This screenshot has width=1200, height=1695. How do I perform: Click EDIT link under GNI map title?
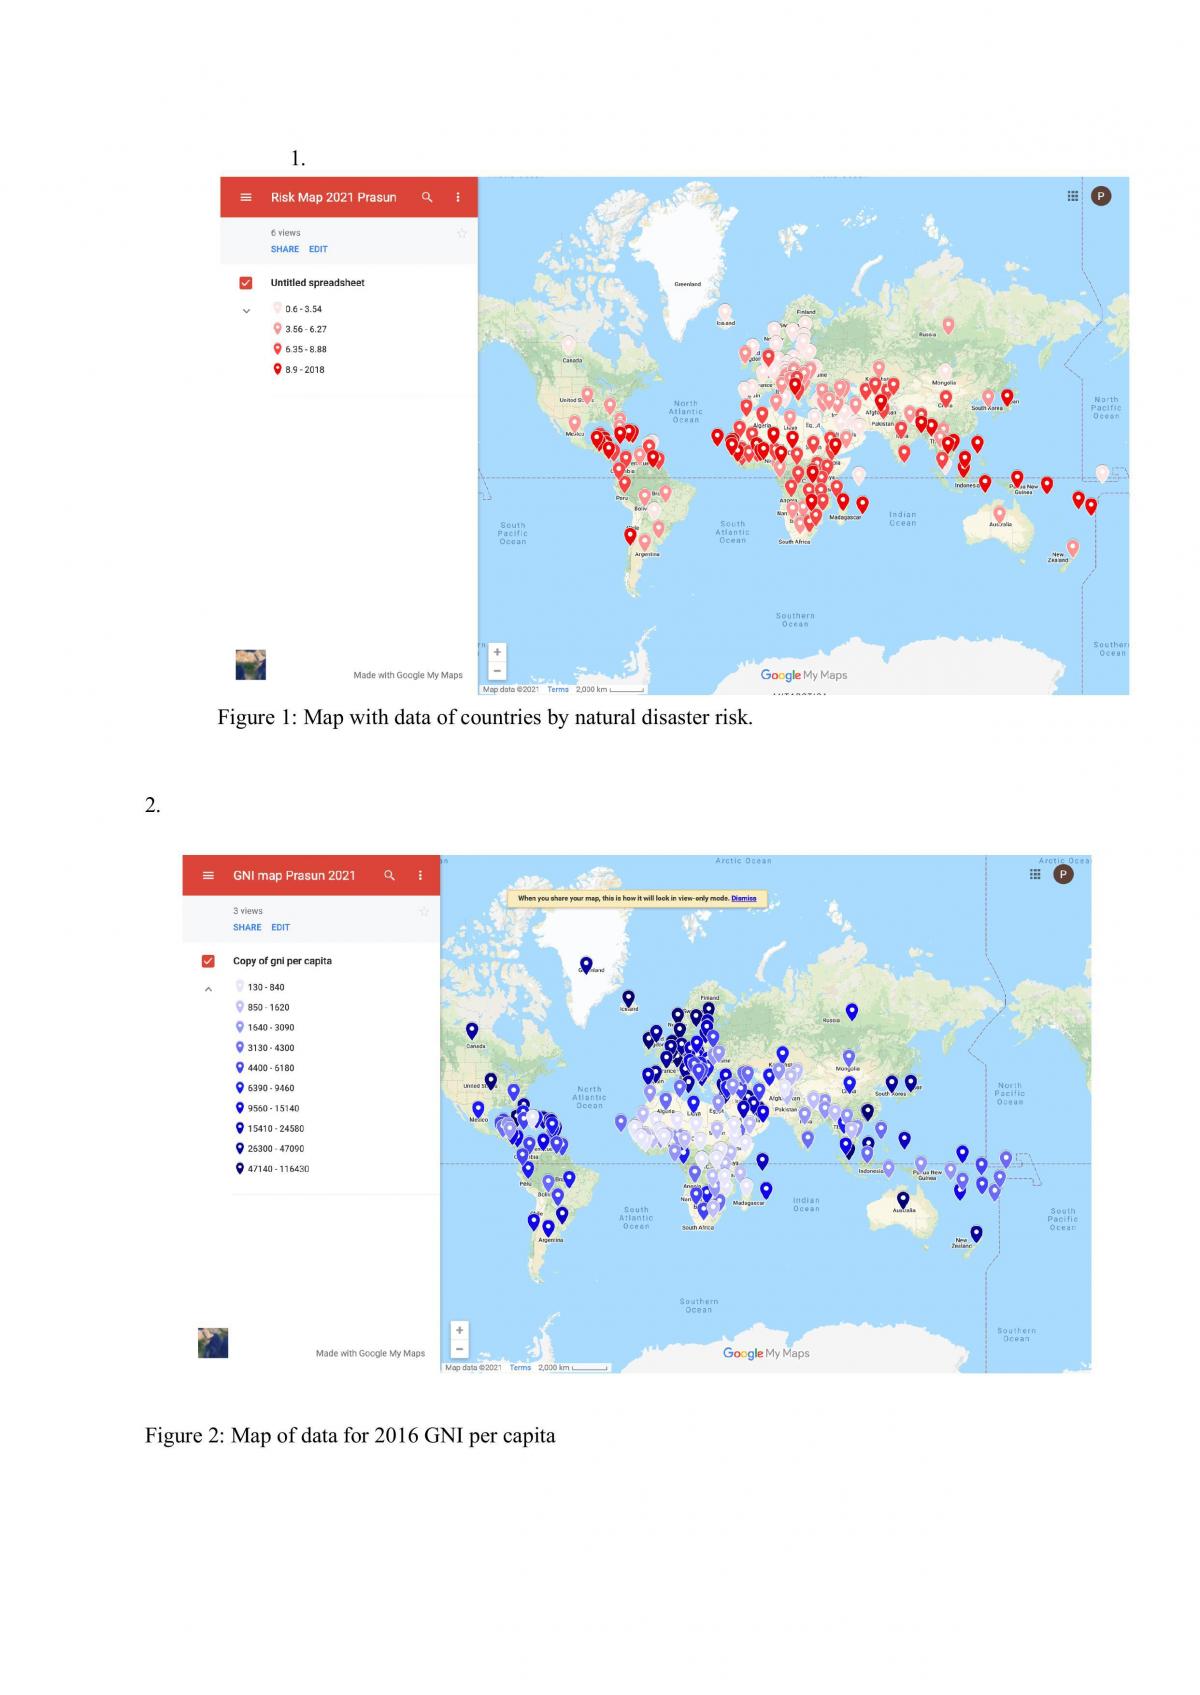click(x=280, y=927)
